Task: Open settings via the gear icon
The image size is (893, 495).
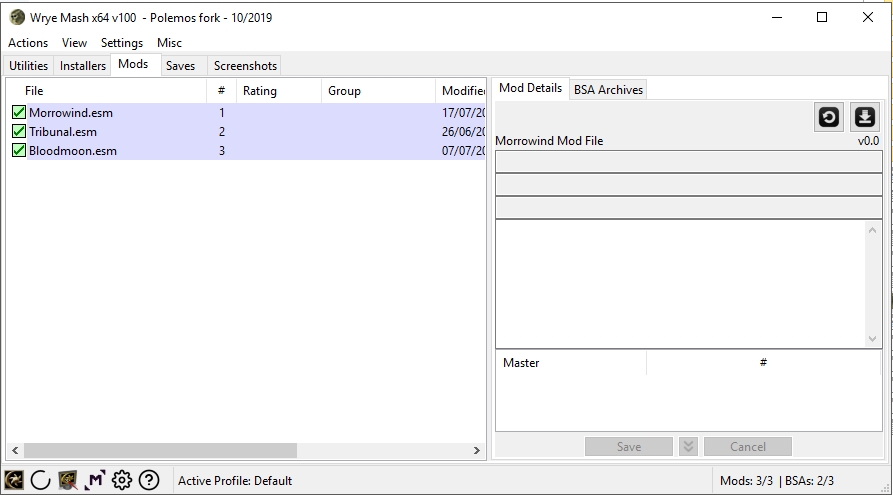Action: 122,480
